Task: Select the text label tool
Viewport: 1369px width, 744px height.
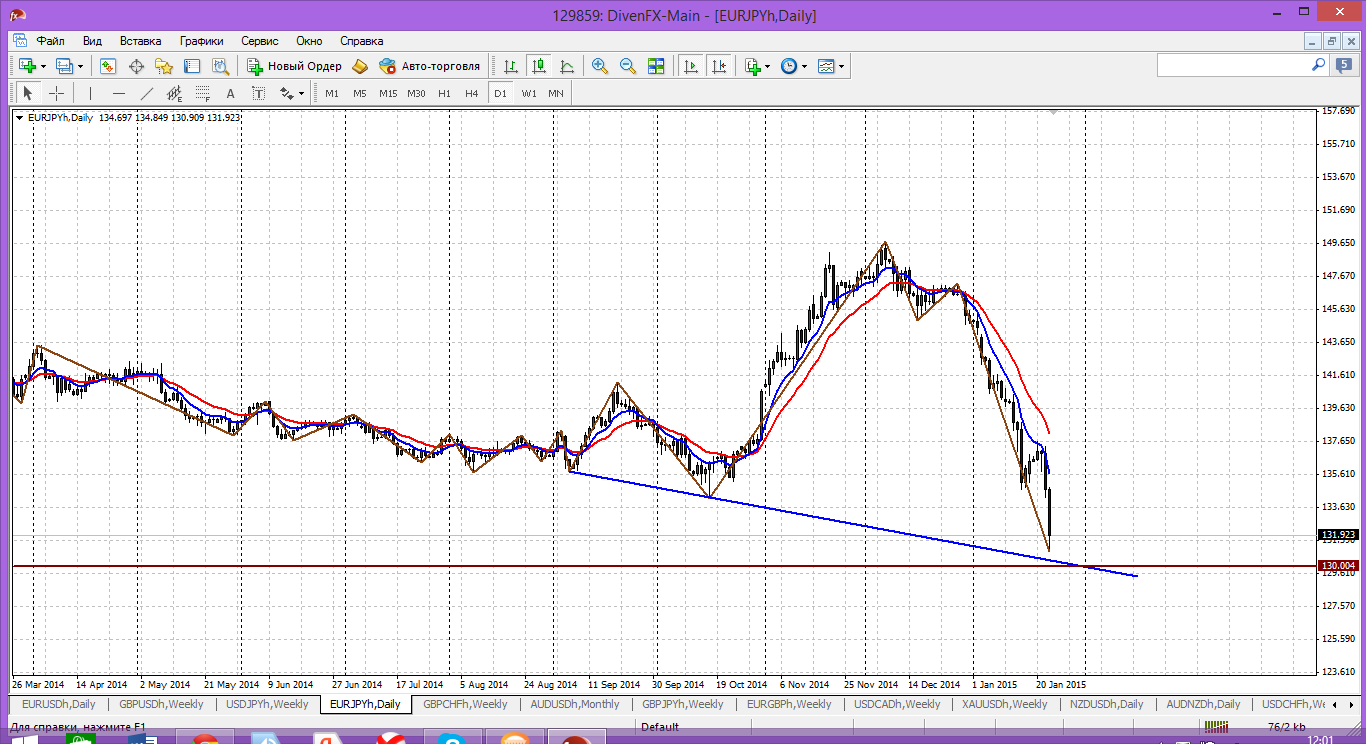Action: point(230,93)
